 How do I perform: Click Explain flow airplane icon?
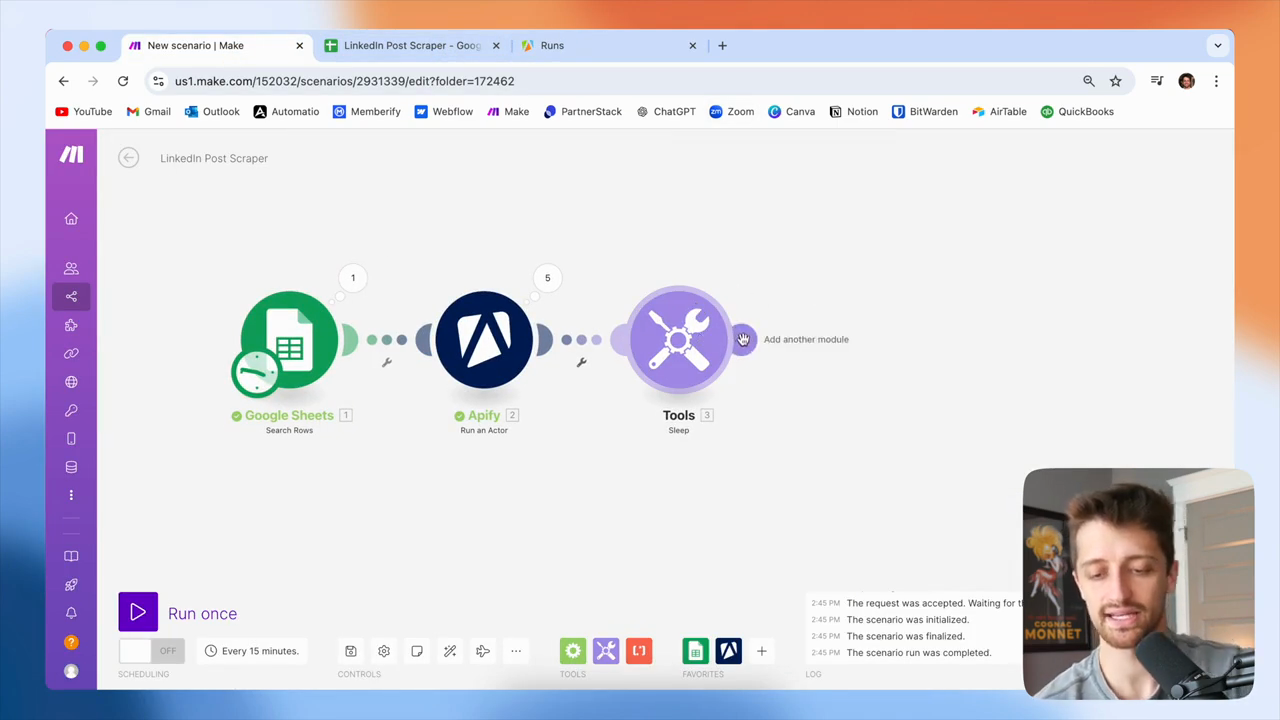coord(483,651)
